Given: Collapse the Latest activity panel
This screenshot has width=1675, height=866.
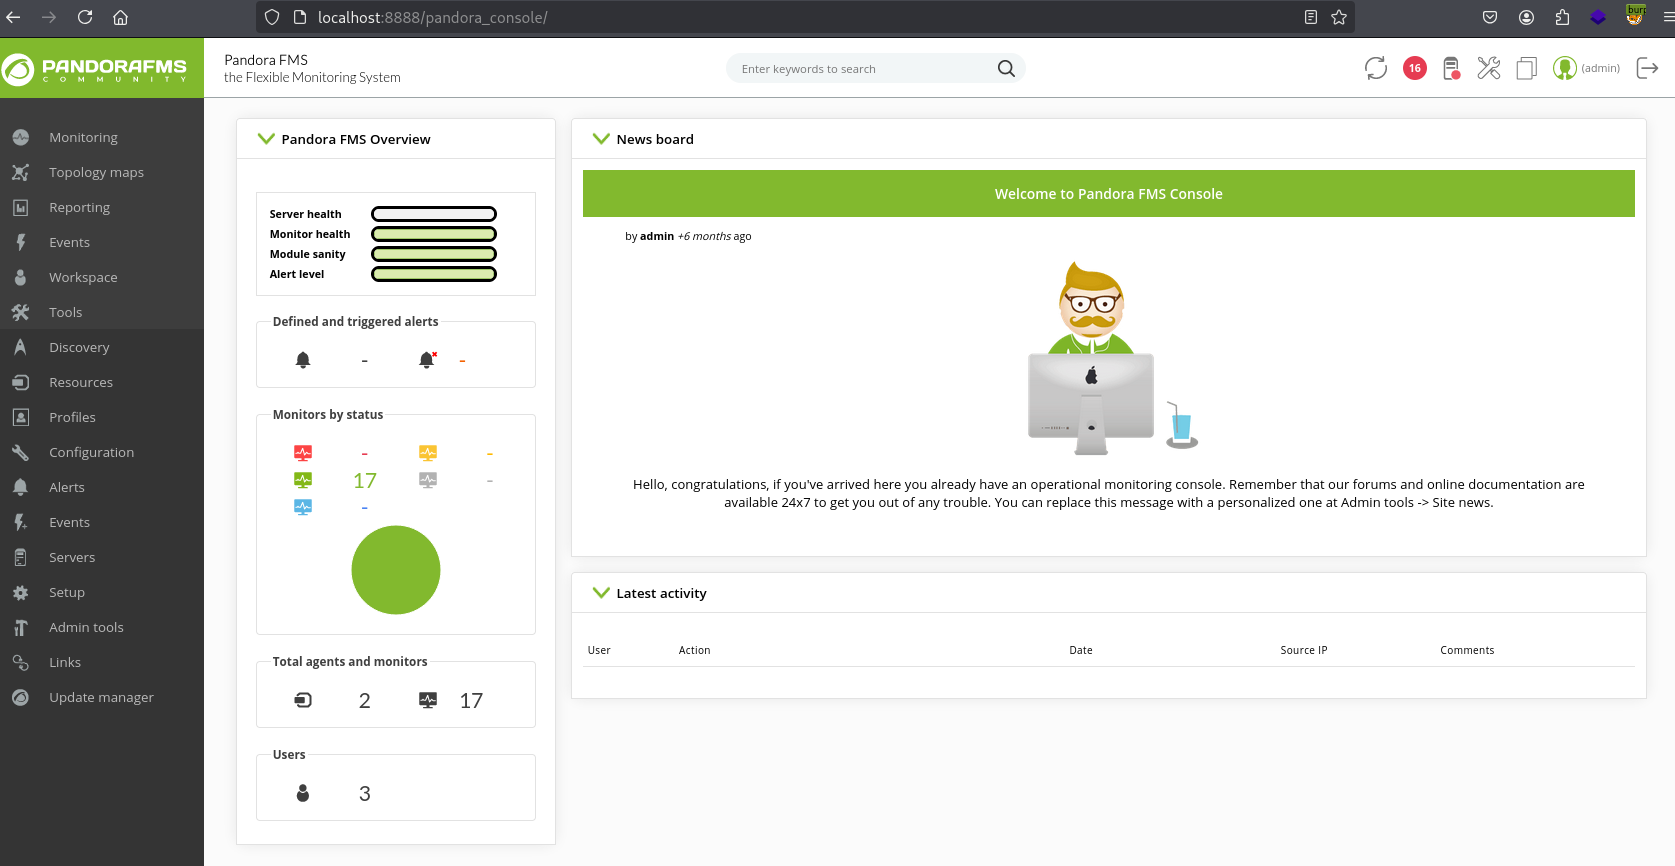Looking at the screenshot, I should click(601, 593).
